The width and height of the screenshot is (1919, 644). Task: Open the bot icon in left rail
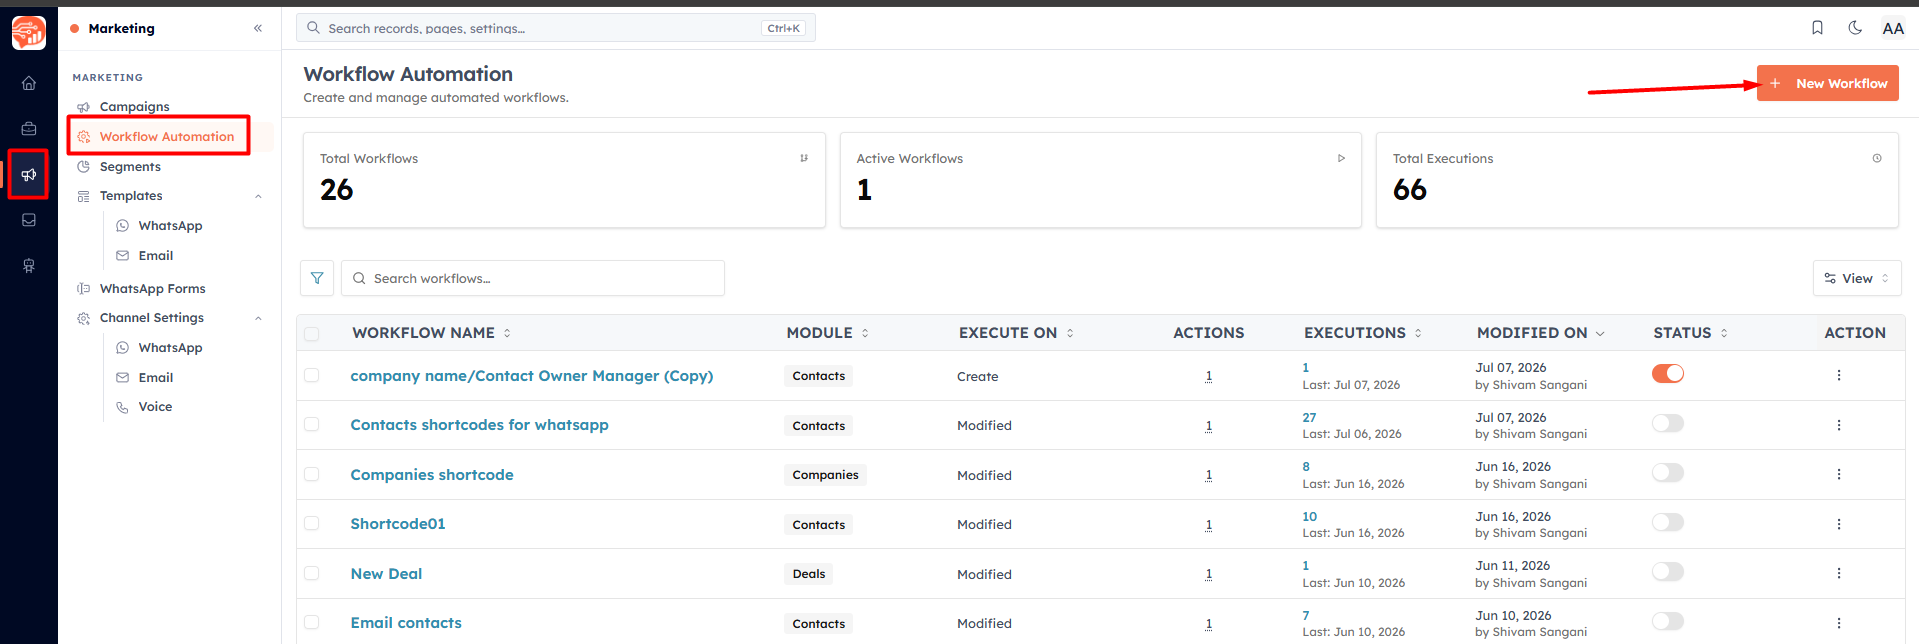point(29,266)
